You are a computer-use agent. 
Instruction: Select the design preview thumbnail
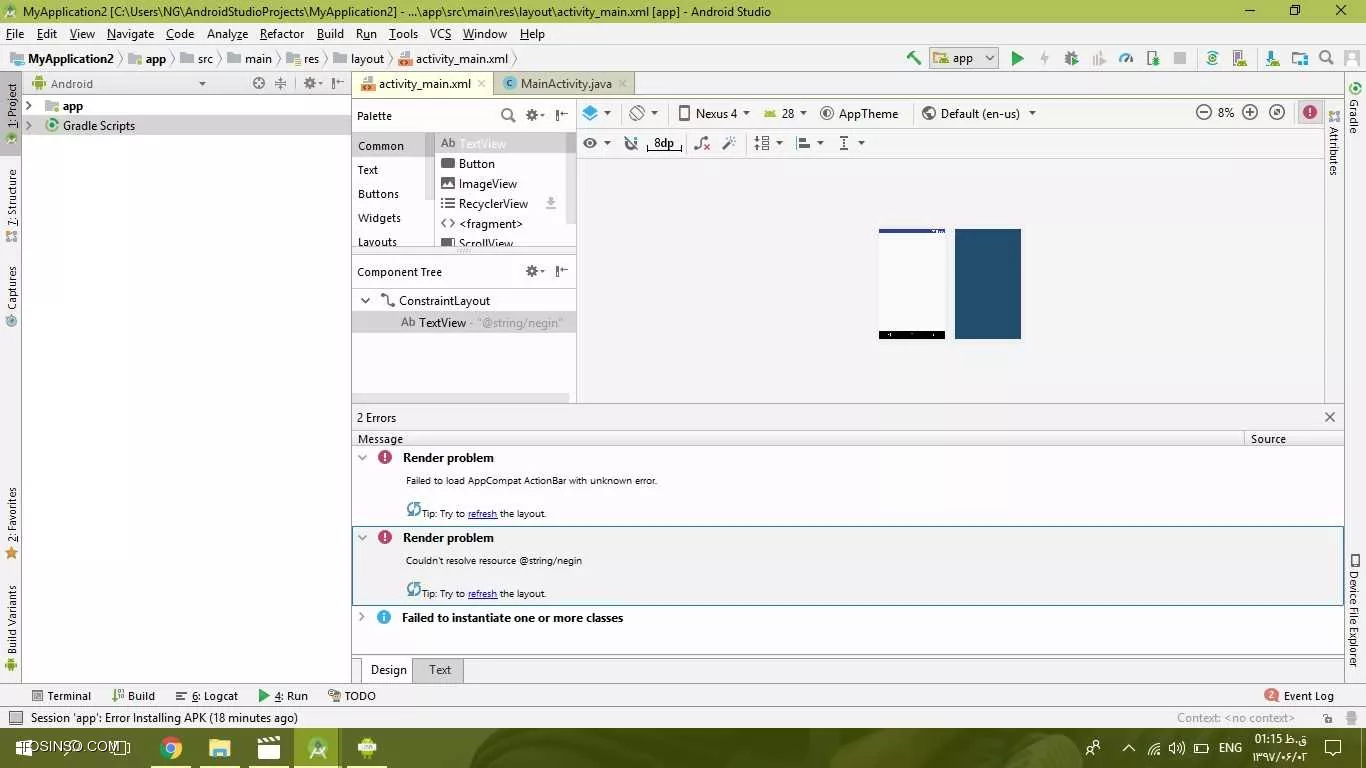coord(912,284)
